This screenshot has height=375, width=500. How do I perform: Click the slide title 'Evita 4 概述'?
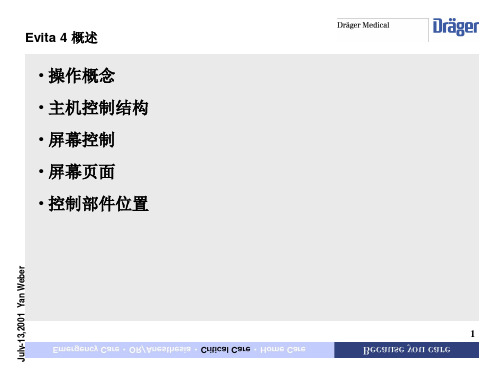pyautogui.click(x=61, y=38)
